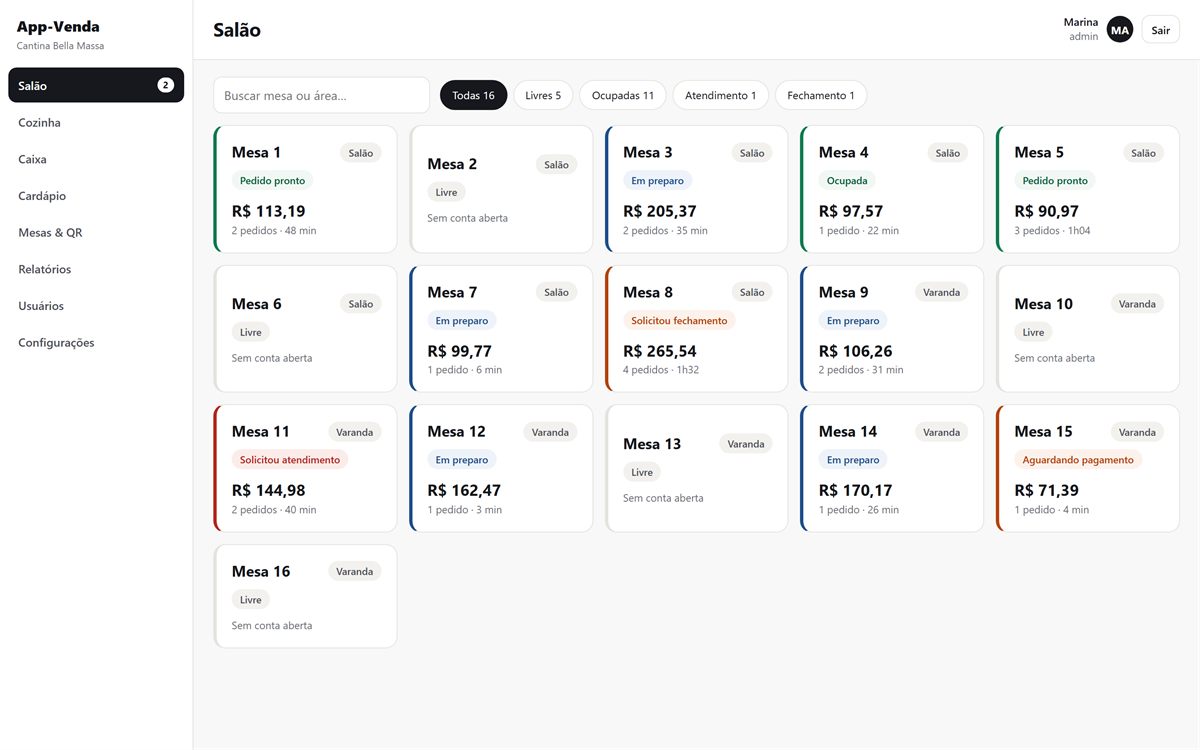Filter by 'Fechamento 1'
This screenshot has width=1200, height=750.
pyautogui.click(x=821, y=95)
